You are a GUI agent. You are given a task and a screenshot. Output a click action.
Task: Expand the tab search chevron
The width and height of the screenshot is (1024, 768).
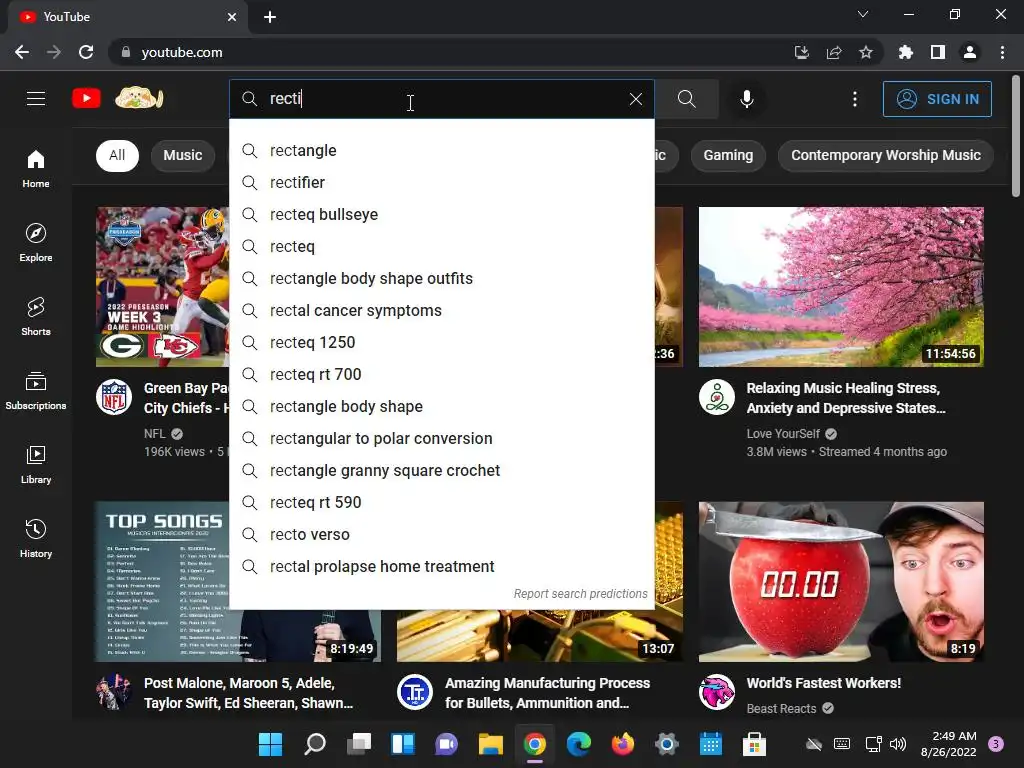click(863, 14)
